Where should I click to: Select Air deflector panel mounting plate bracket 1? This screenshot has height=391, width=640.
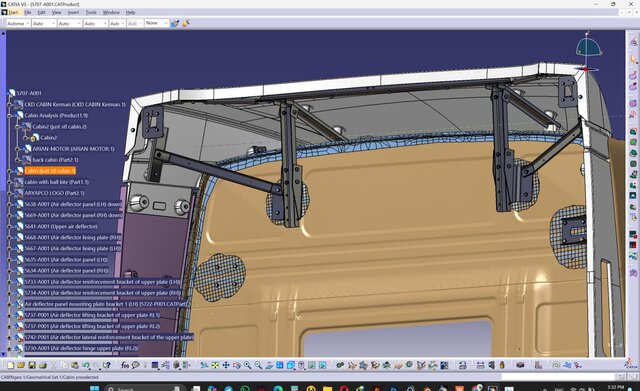click(x=105, y=304)
